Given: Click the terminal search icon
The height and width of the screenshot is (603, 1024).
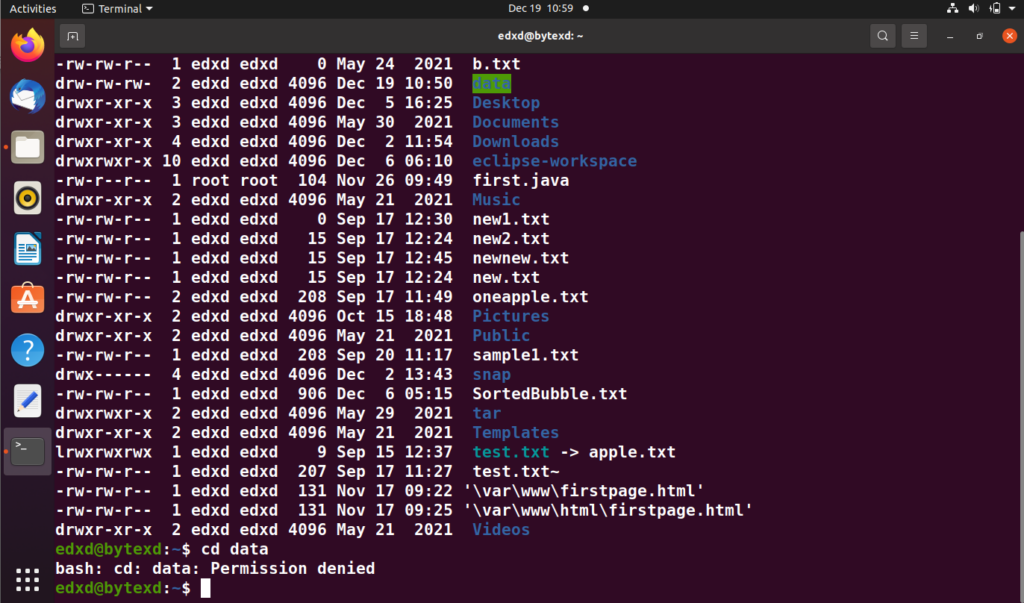Looking at the screenshot, I should click(882, 36).
